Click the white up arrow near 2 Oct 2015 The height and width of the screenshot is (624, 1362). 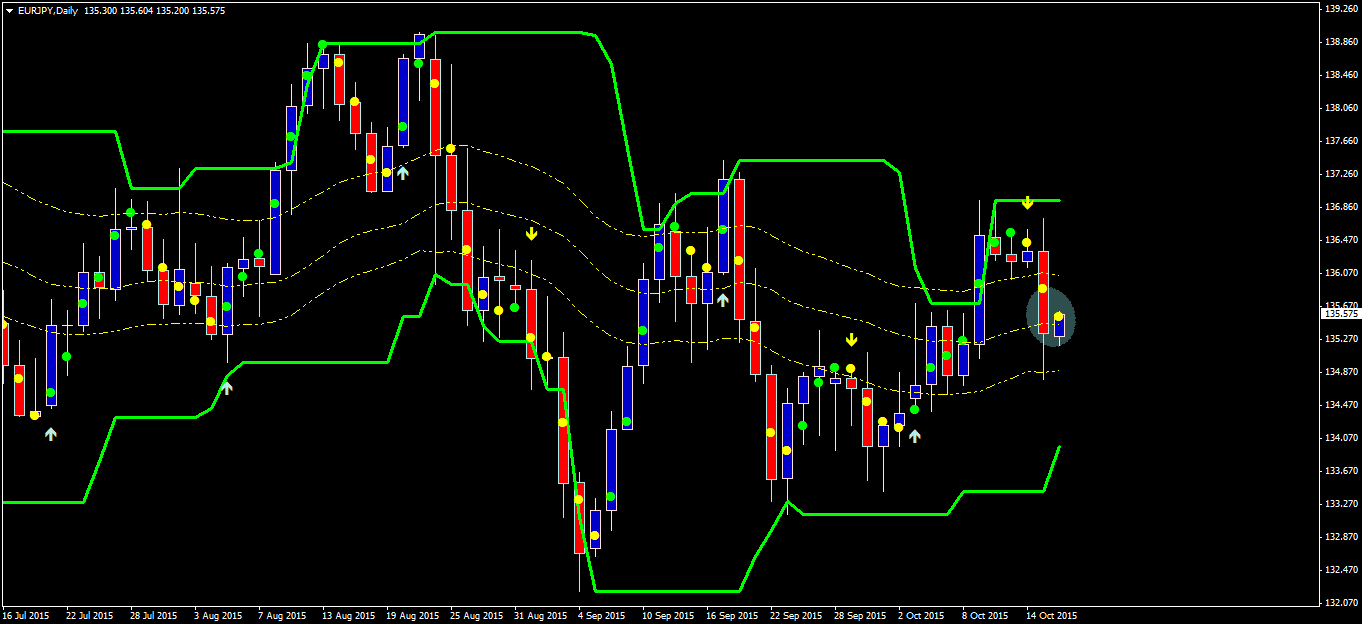pos(914,436)
